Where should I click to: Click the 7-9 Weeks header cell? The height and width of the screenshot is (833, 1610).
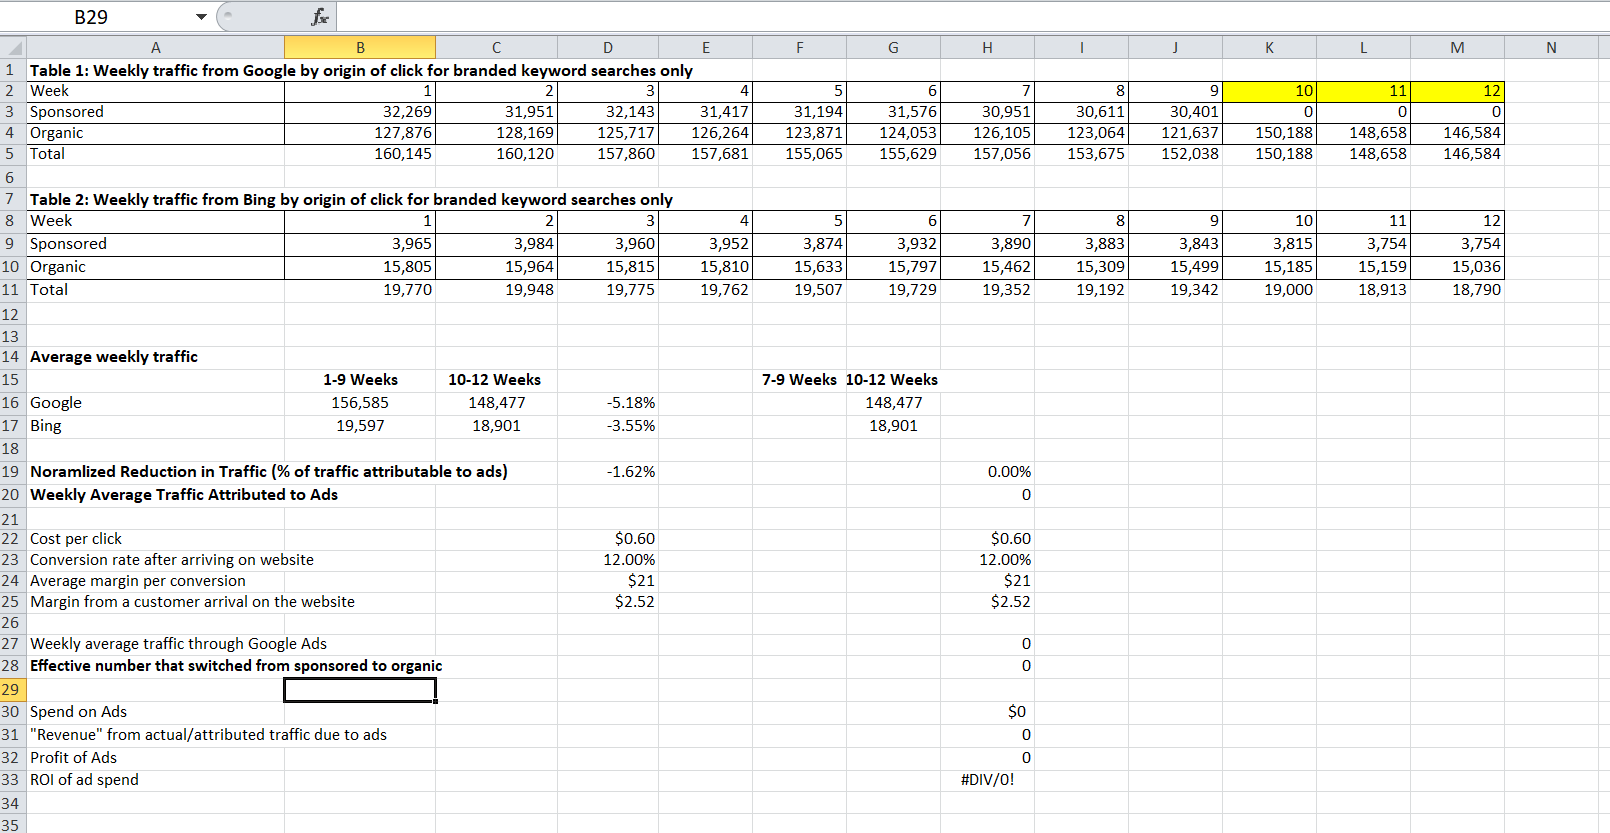(x=799, y=380)
